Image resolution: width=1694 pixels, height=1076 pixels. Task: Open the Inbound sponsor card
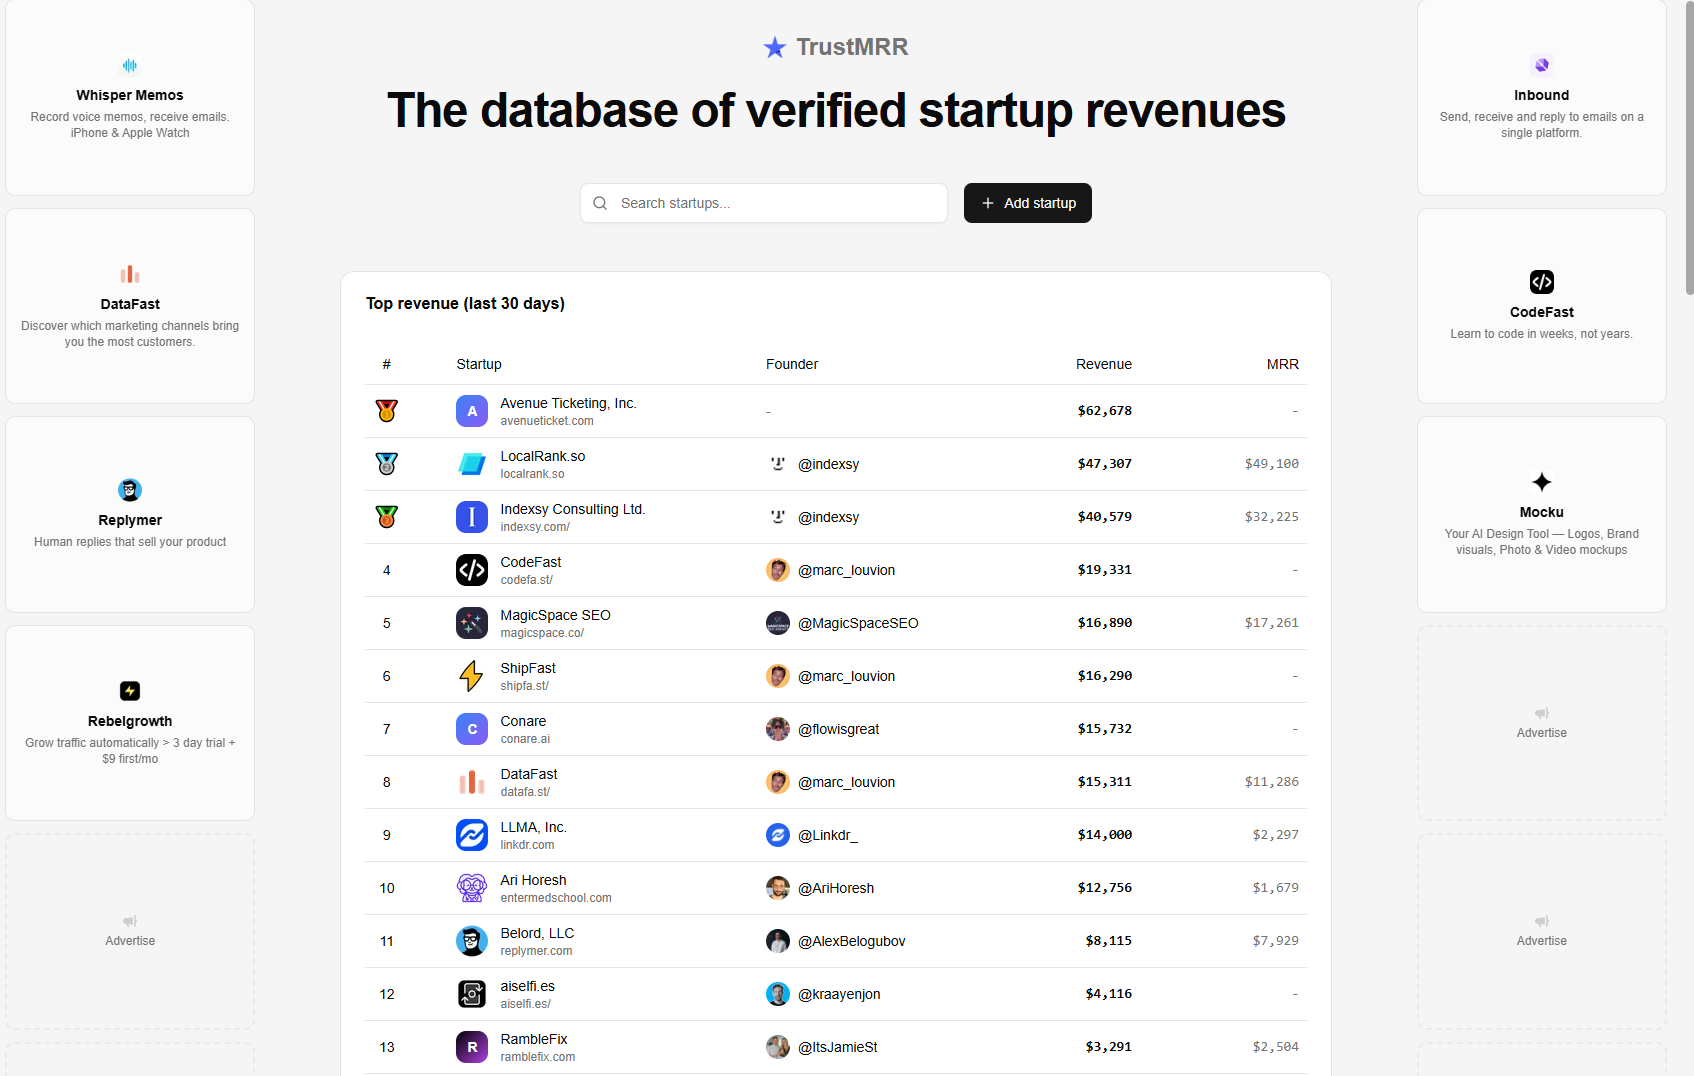pyautogui.click(x=1541, y=98)
